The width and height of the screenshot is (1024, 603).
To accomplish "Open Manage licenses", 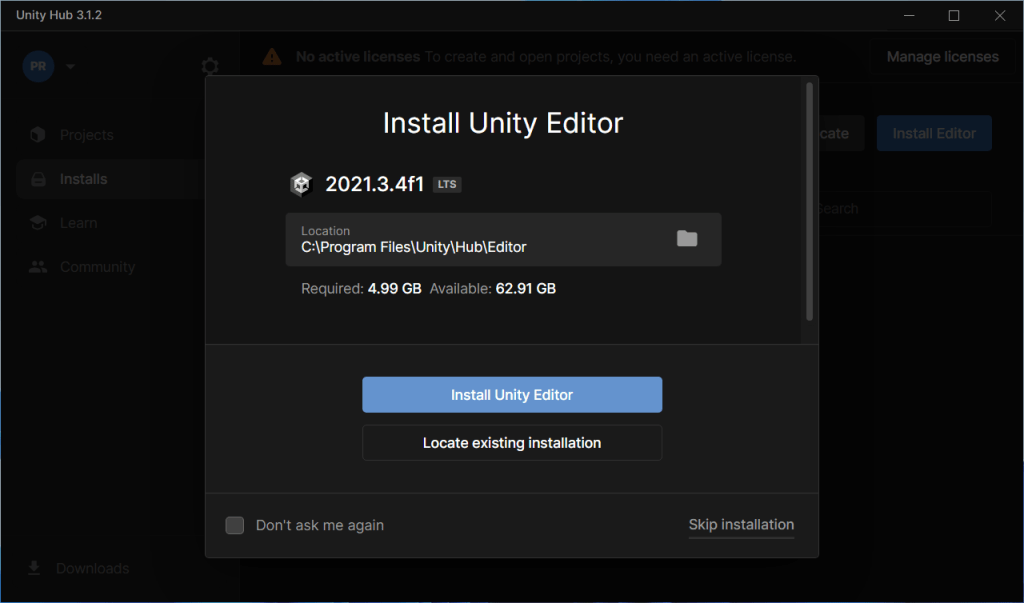I will point(942,57).
